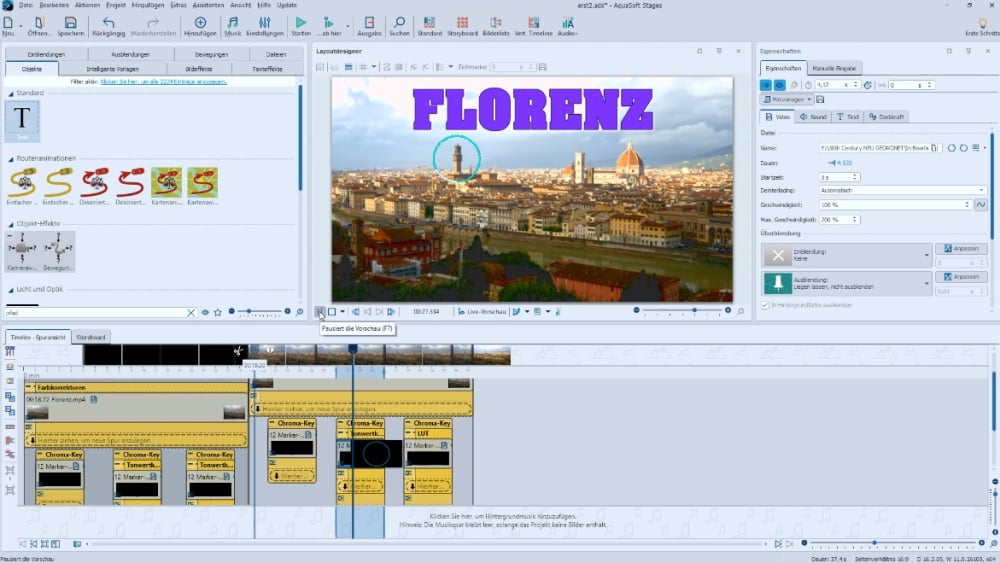Click the Rückgängig undo icon
The width and height of the screenshot is (1000, 563).
click(x=107, y=25)
